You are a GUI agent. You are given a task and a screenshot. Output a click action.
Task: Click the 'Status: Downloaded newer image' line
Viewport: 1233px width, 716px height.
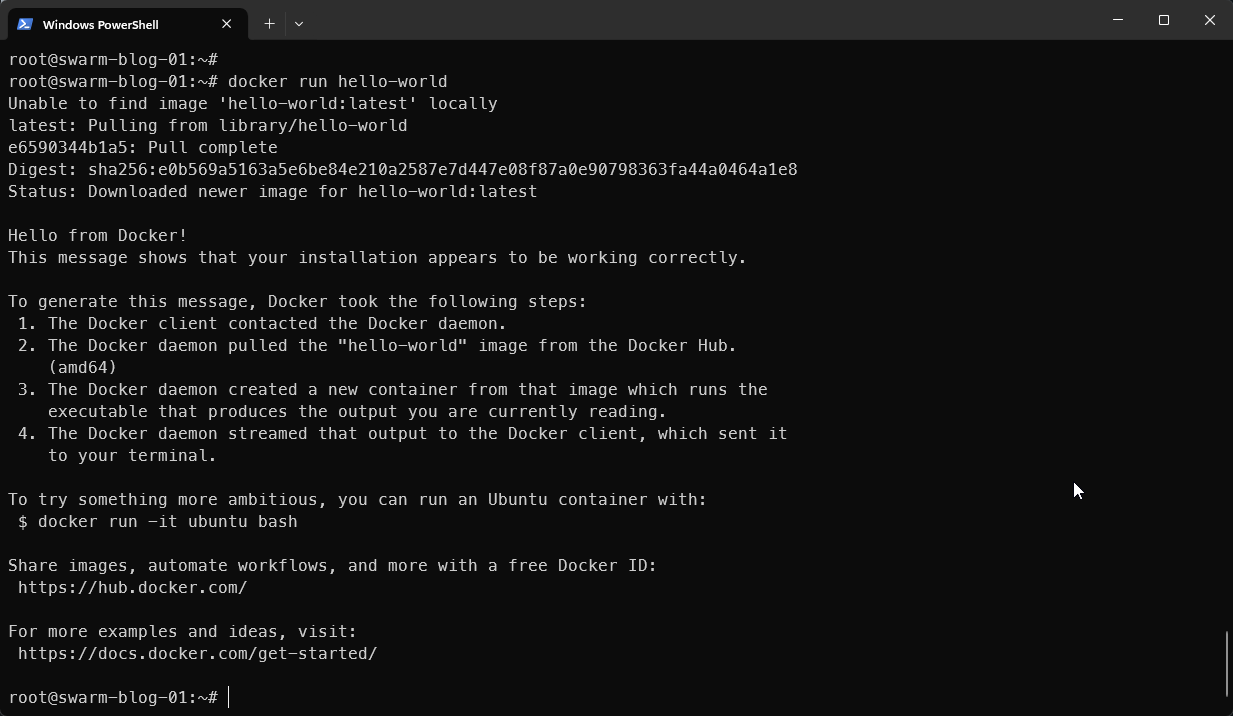tap(272, 191)
